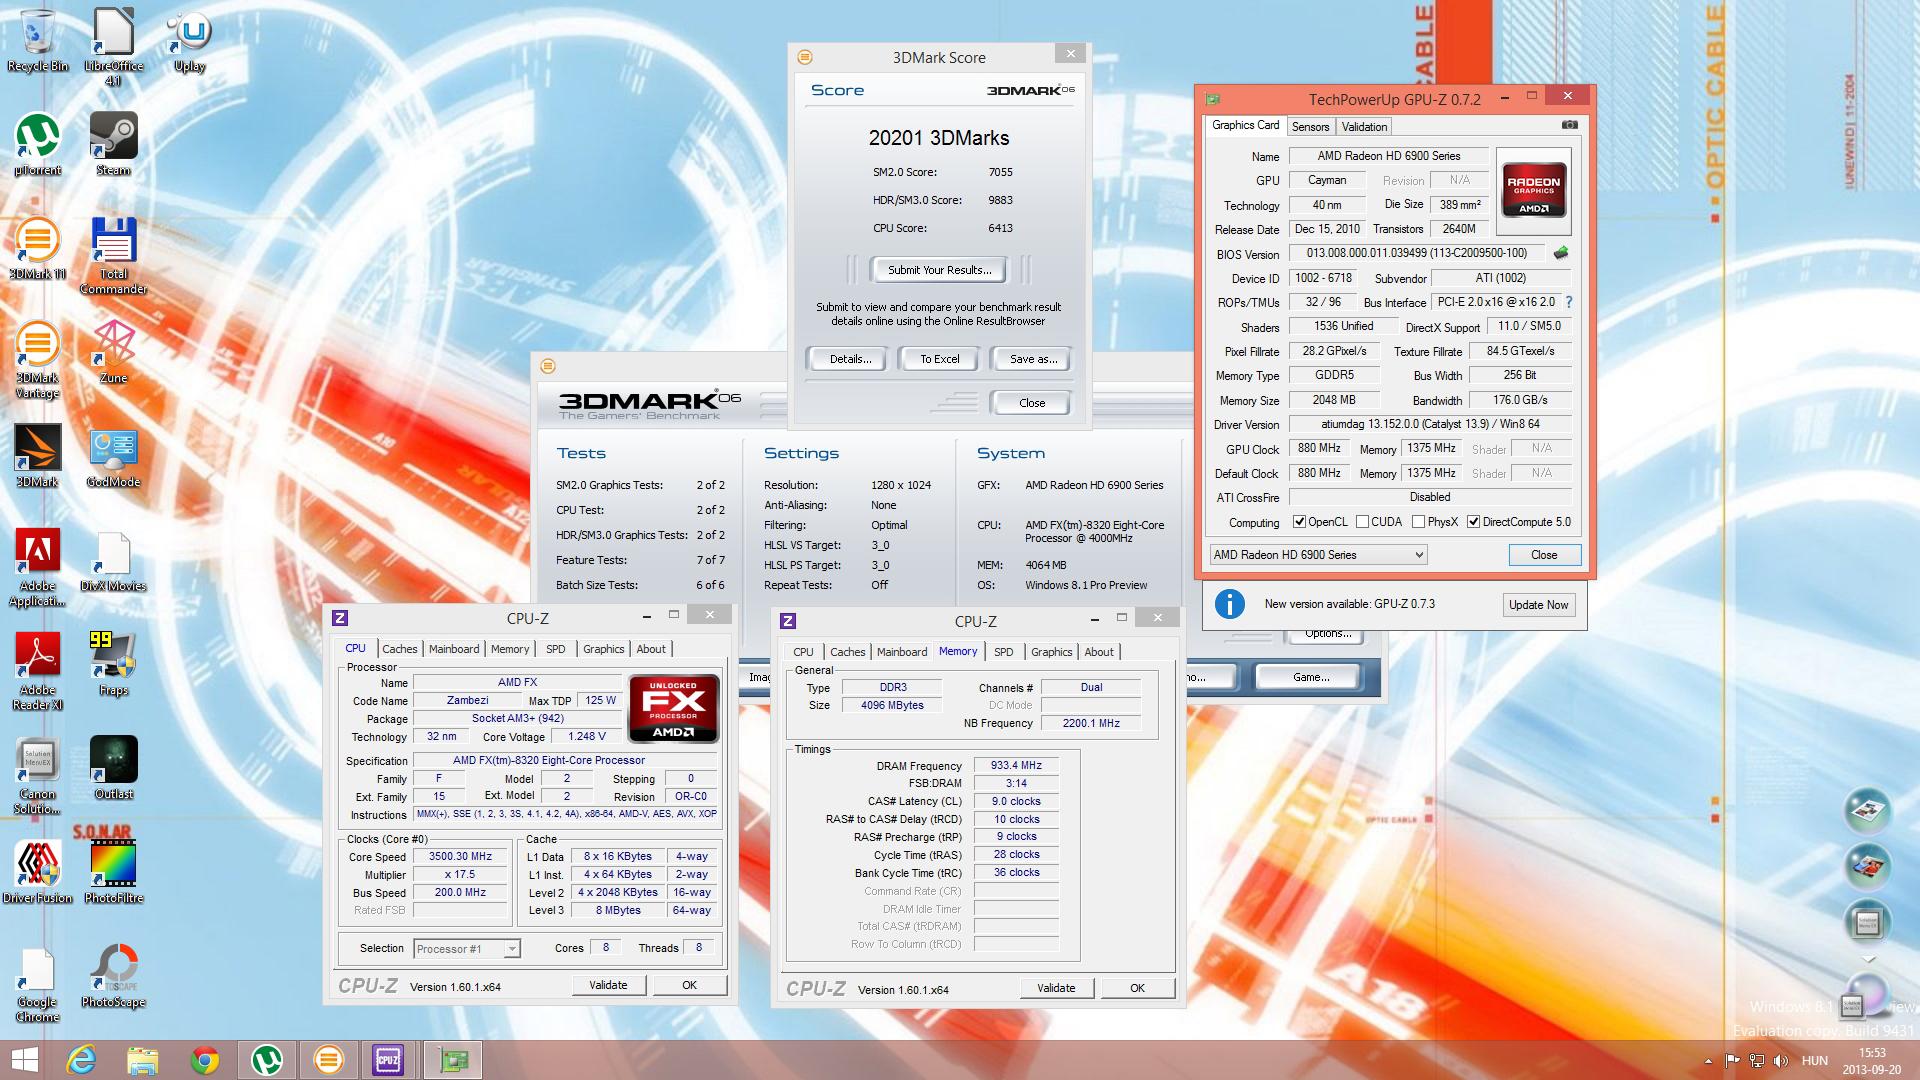
Task: Open the Mainboard tab in the CPU window of CPU-Z
Action: tap(454, 649)
